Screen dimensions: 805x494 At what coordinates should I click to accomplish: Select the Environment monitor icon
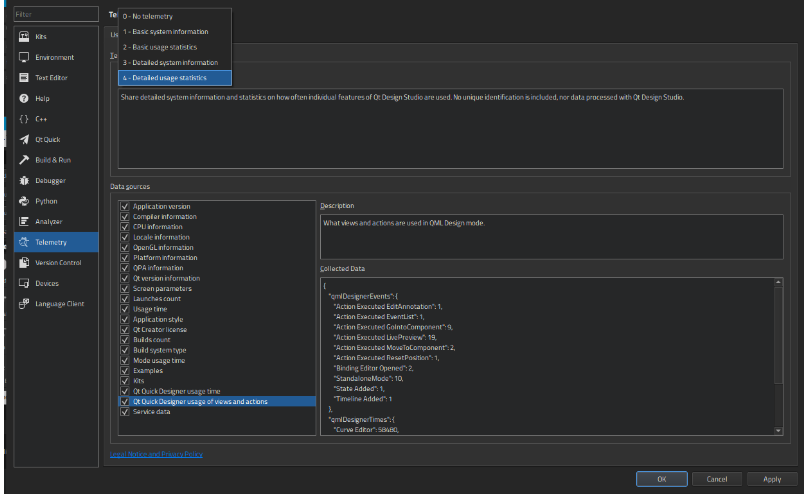click(24, 57)
